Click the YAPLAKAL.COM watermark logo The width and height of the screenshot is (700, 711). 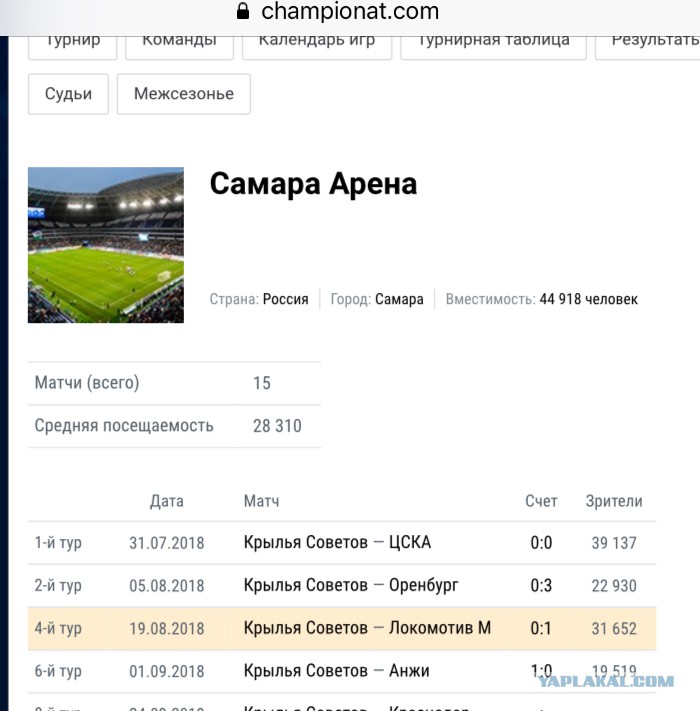point(606,681)
